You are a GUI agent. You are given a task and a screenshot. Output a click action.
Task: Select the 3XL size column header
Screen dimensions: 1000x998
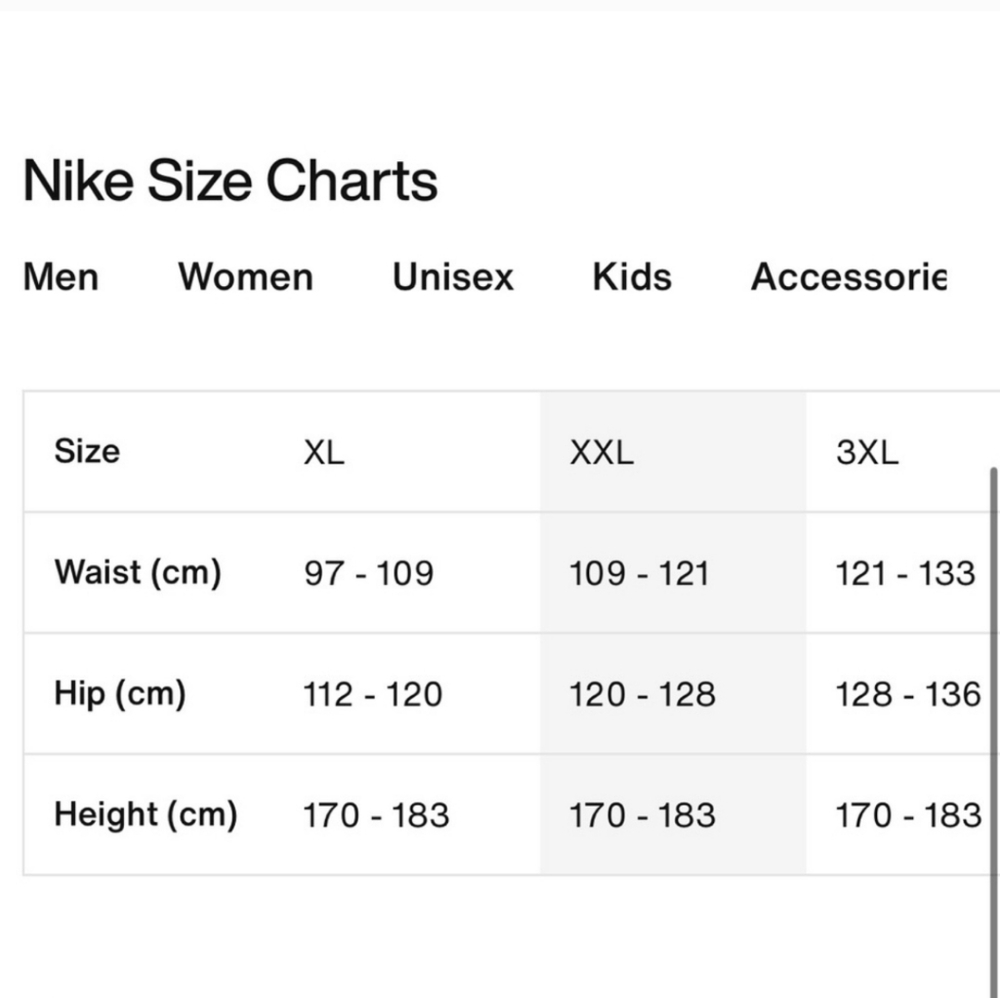pyautogui.click(x=868, y=452)
